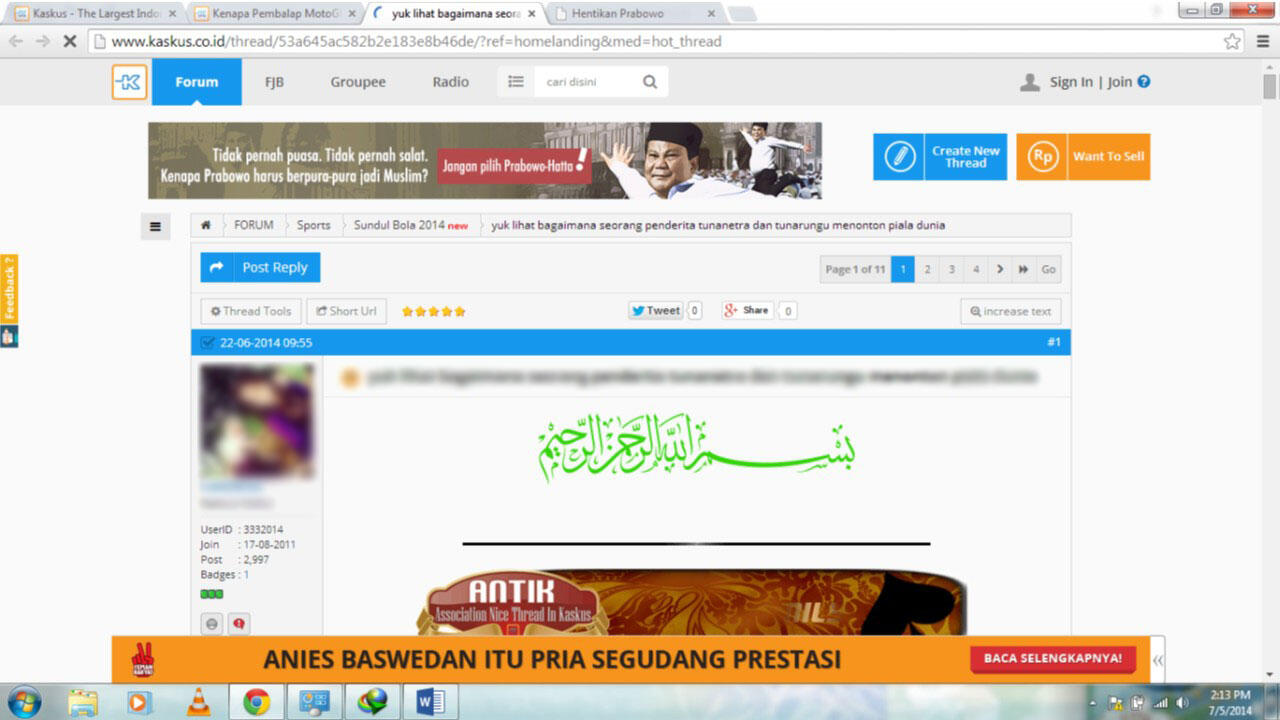
Task: Click the Go page jump button
Action: point(1048,269)
